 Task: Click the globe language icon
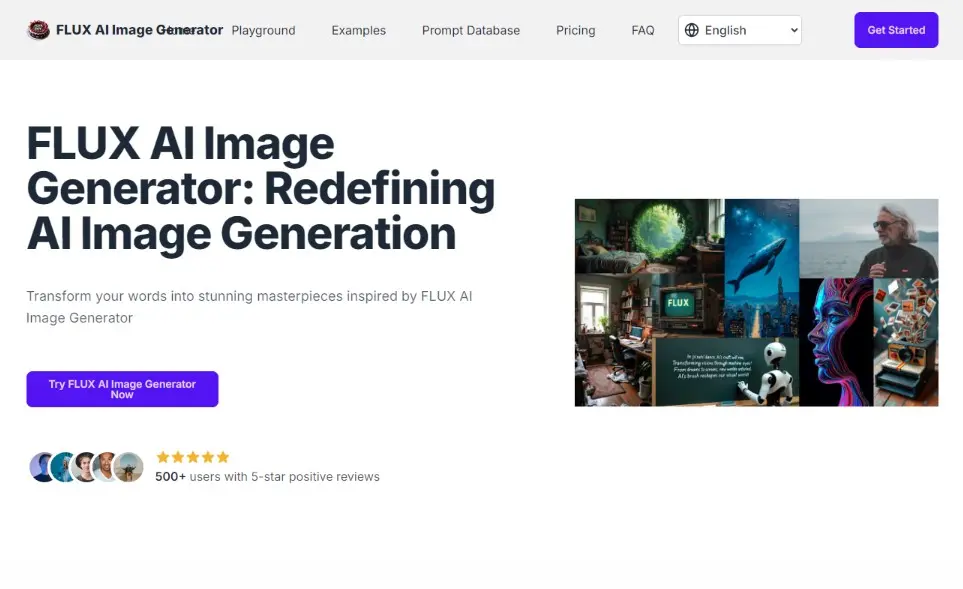tap(692, 30)
